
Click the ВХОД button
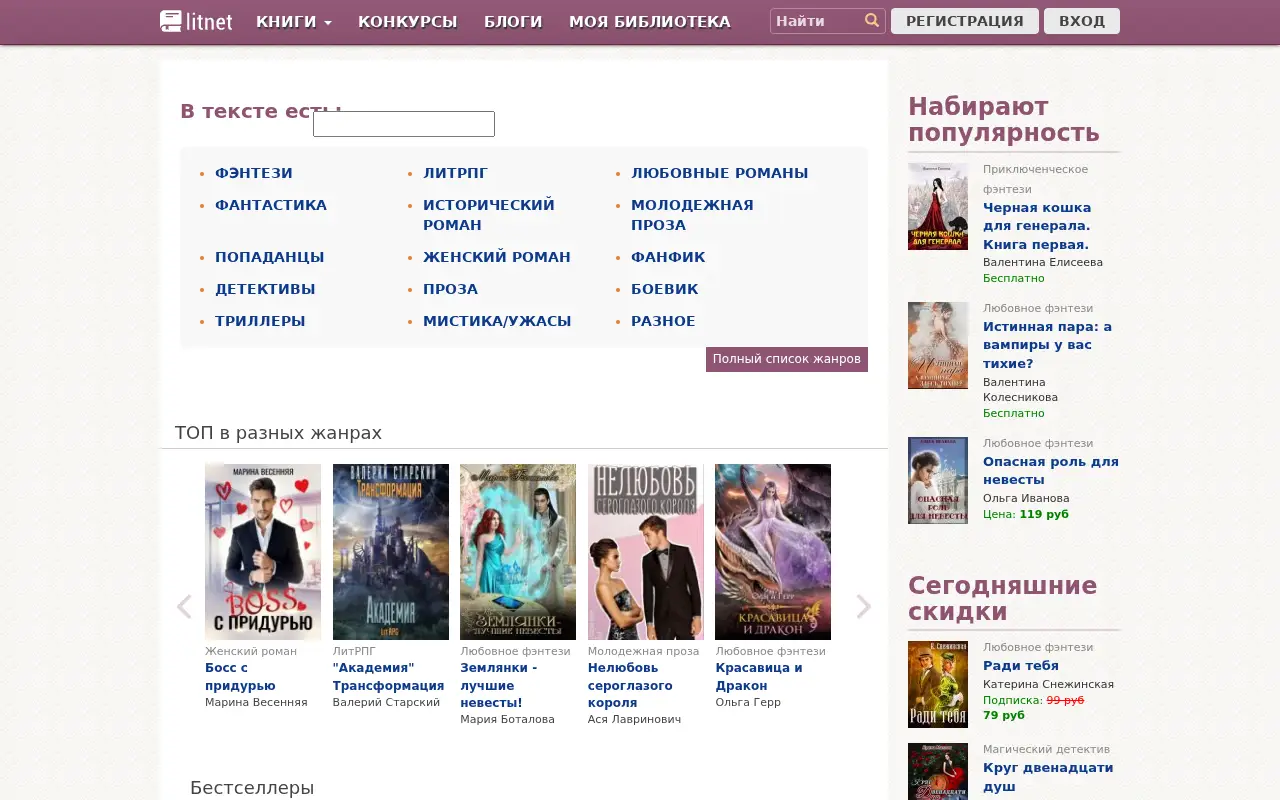[x=1082, y=21]
